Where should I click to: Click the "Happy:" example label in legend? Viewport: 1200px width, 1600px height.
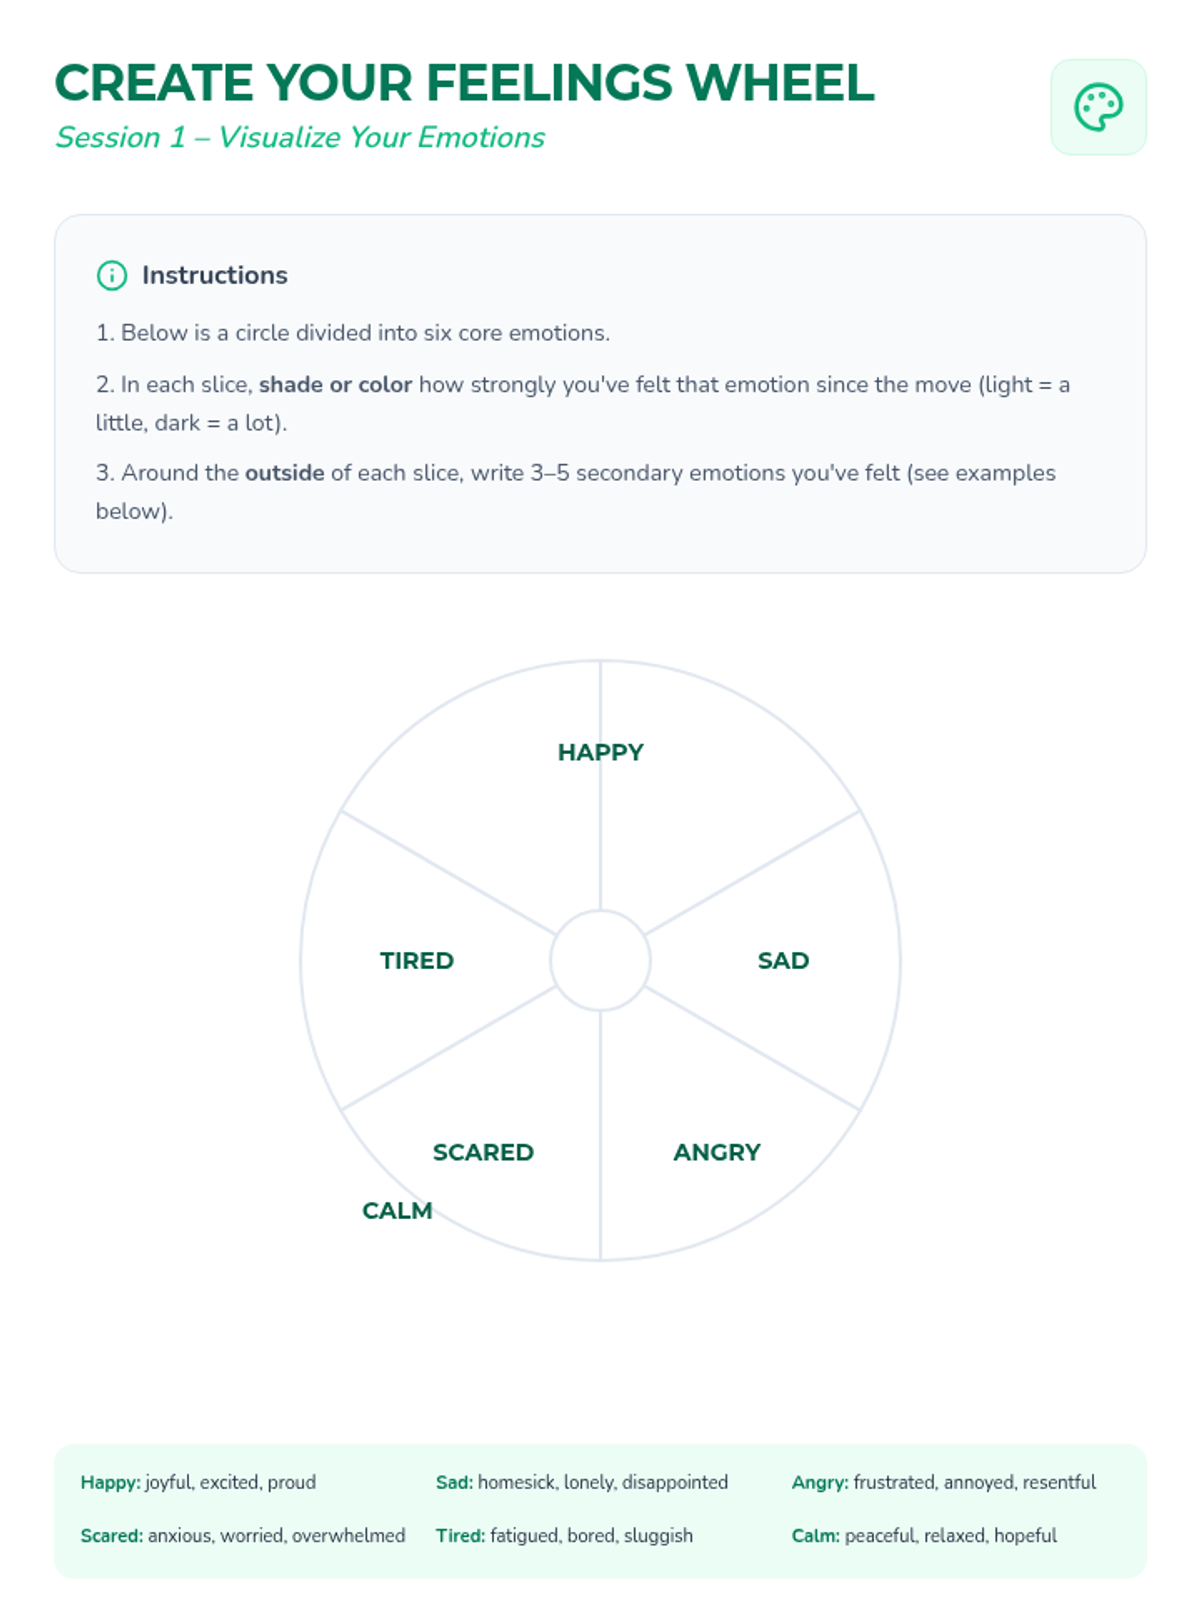(x=110, y=1482)
